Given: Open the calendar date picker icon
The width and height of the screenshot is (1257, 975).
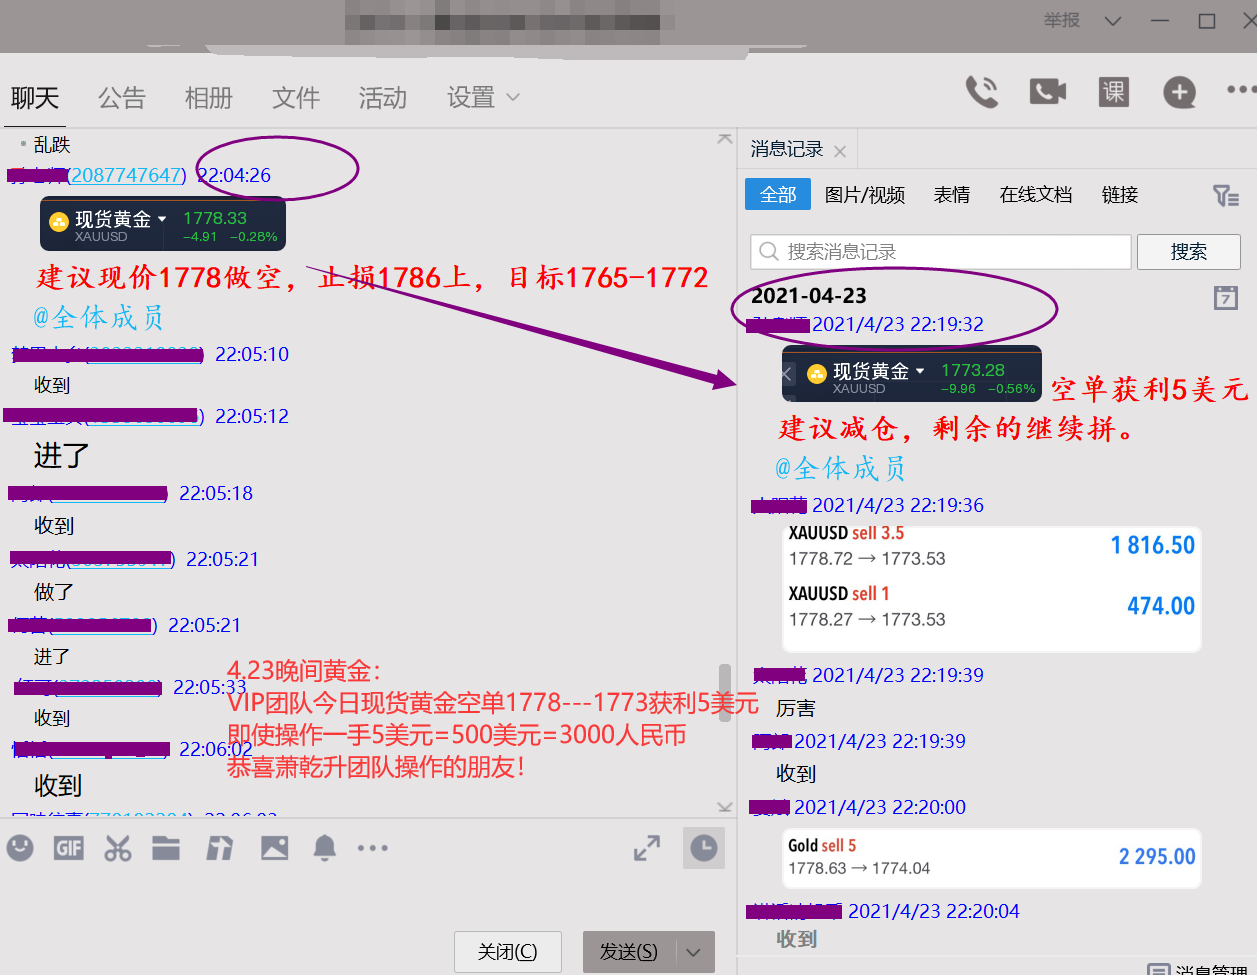Looking at the screenshot, I should coord(1225,297).
